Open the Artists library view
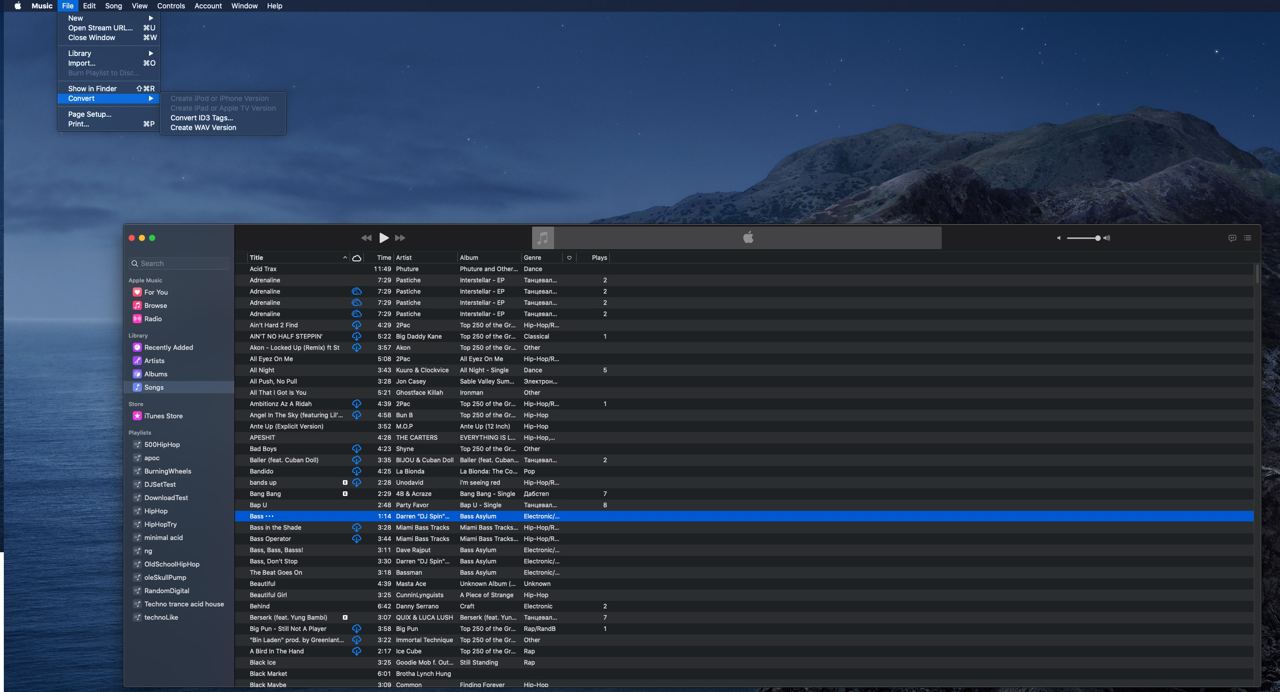 click(154, 360)
